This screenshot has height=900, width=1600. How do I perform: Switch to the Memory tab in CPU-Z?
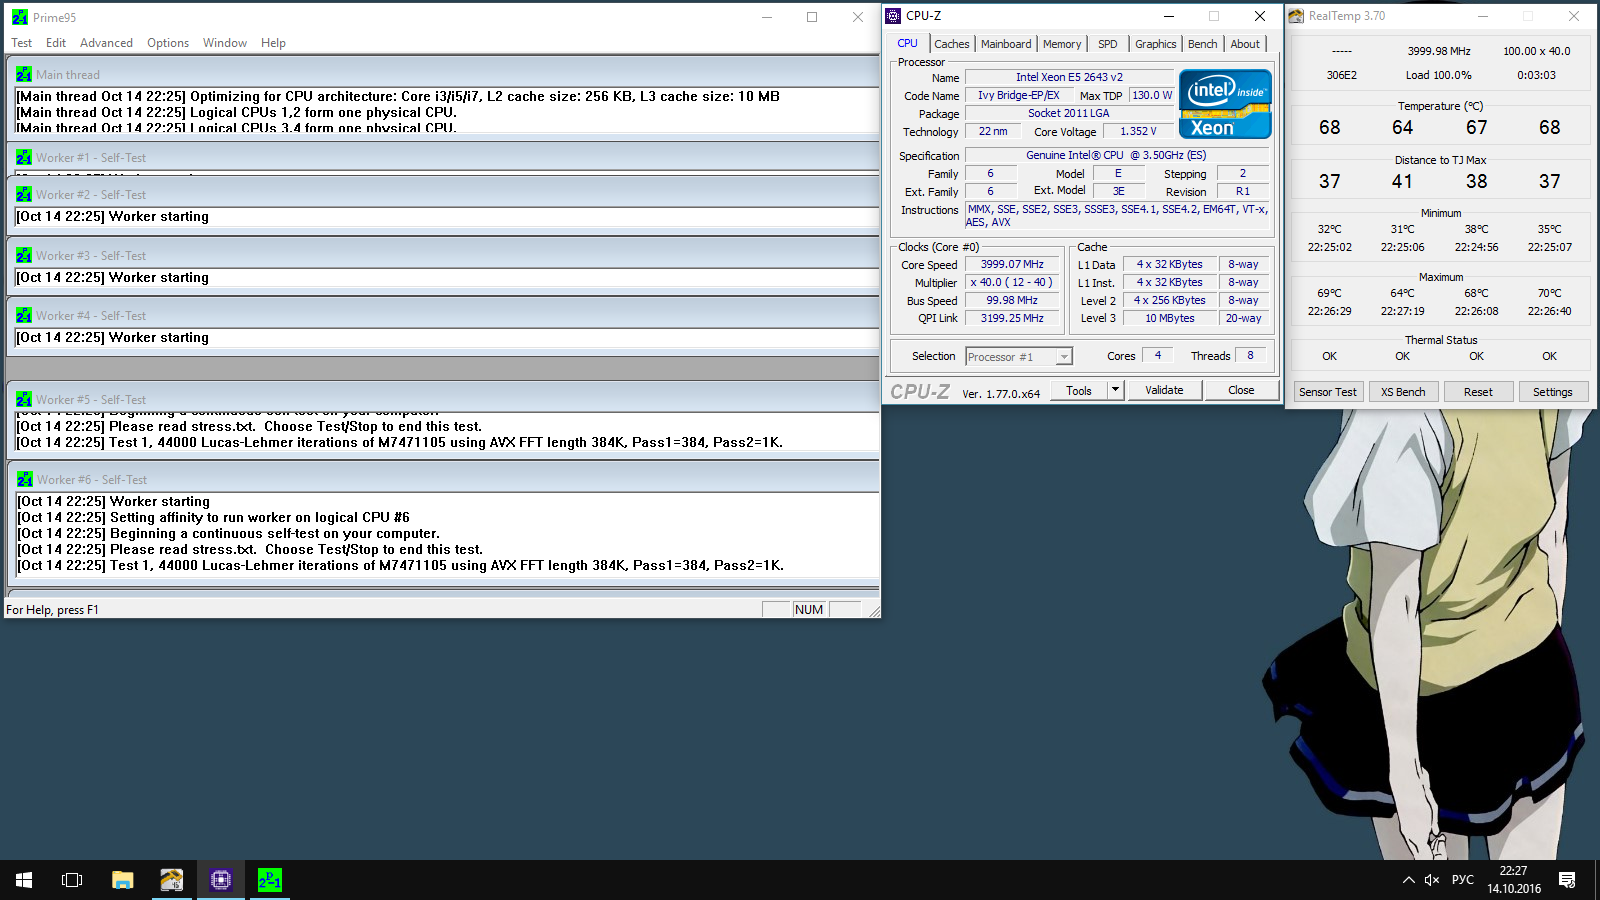pos(1062,44)
